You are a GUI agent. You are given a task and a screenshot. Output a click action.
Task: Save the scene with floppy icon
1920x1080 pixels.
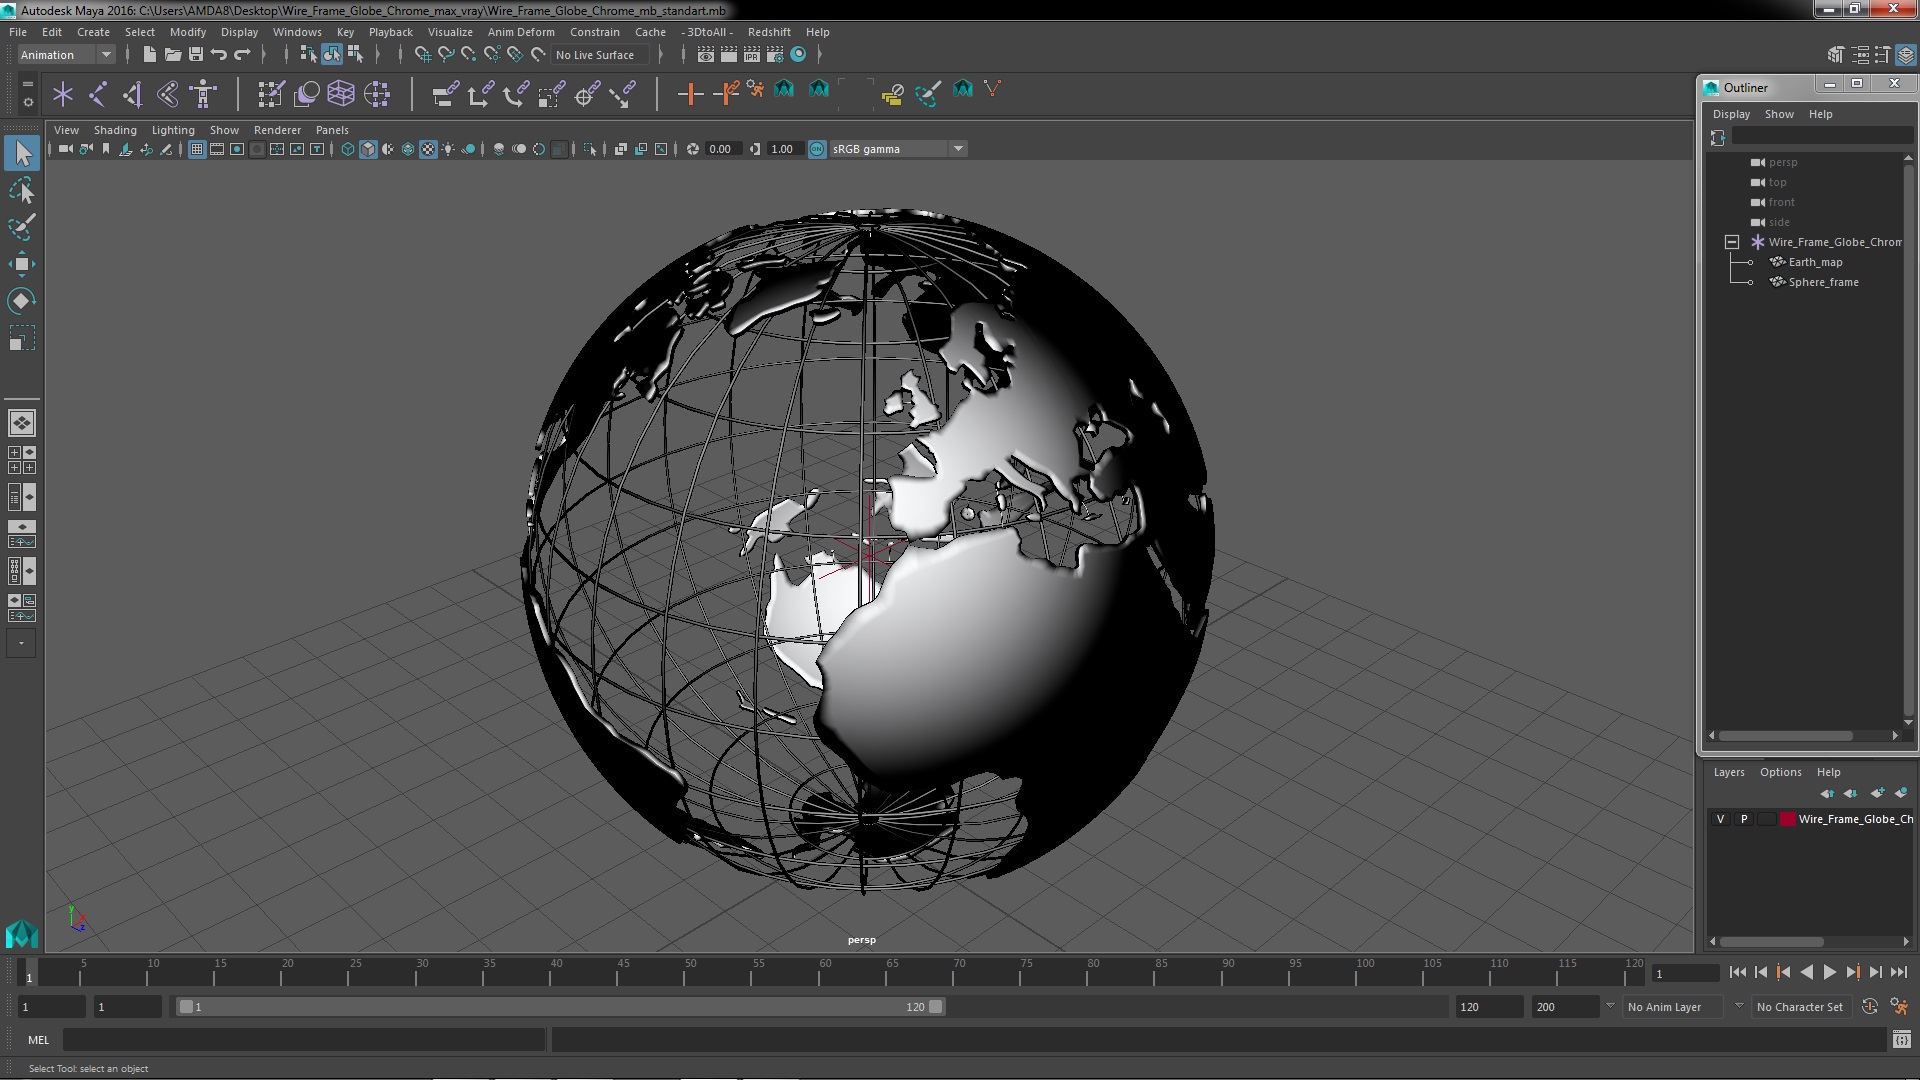coord(196,54)
